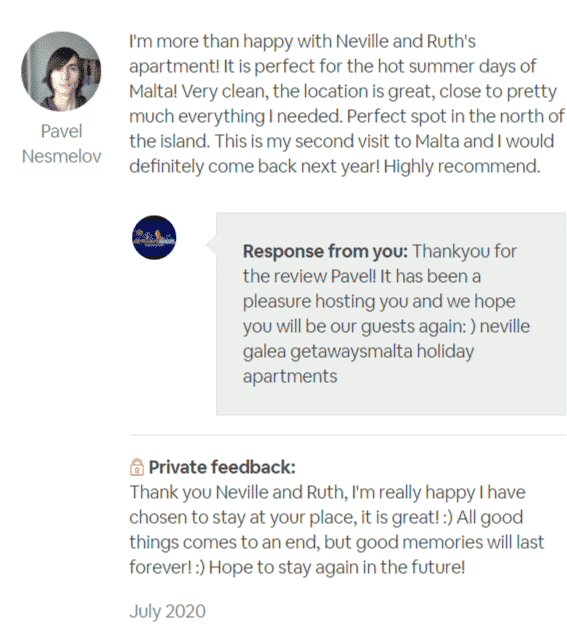Click the horizontal divider above Private feedback
The width and height of the screenshot is (567, 641).
pos(348,435)
